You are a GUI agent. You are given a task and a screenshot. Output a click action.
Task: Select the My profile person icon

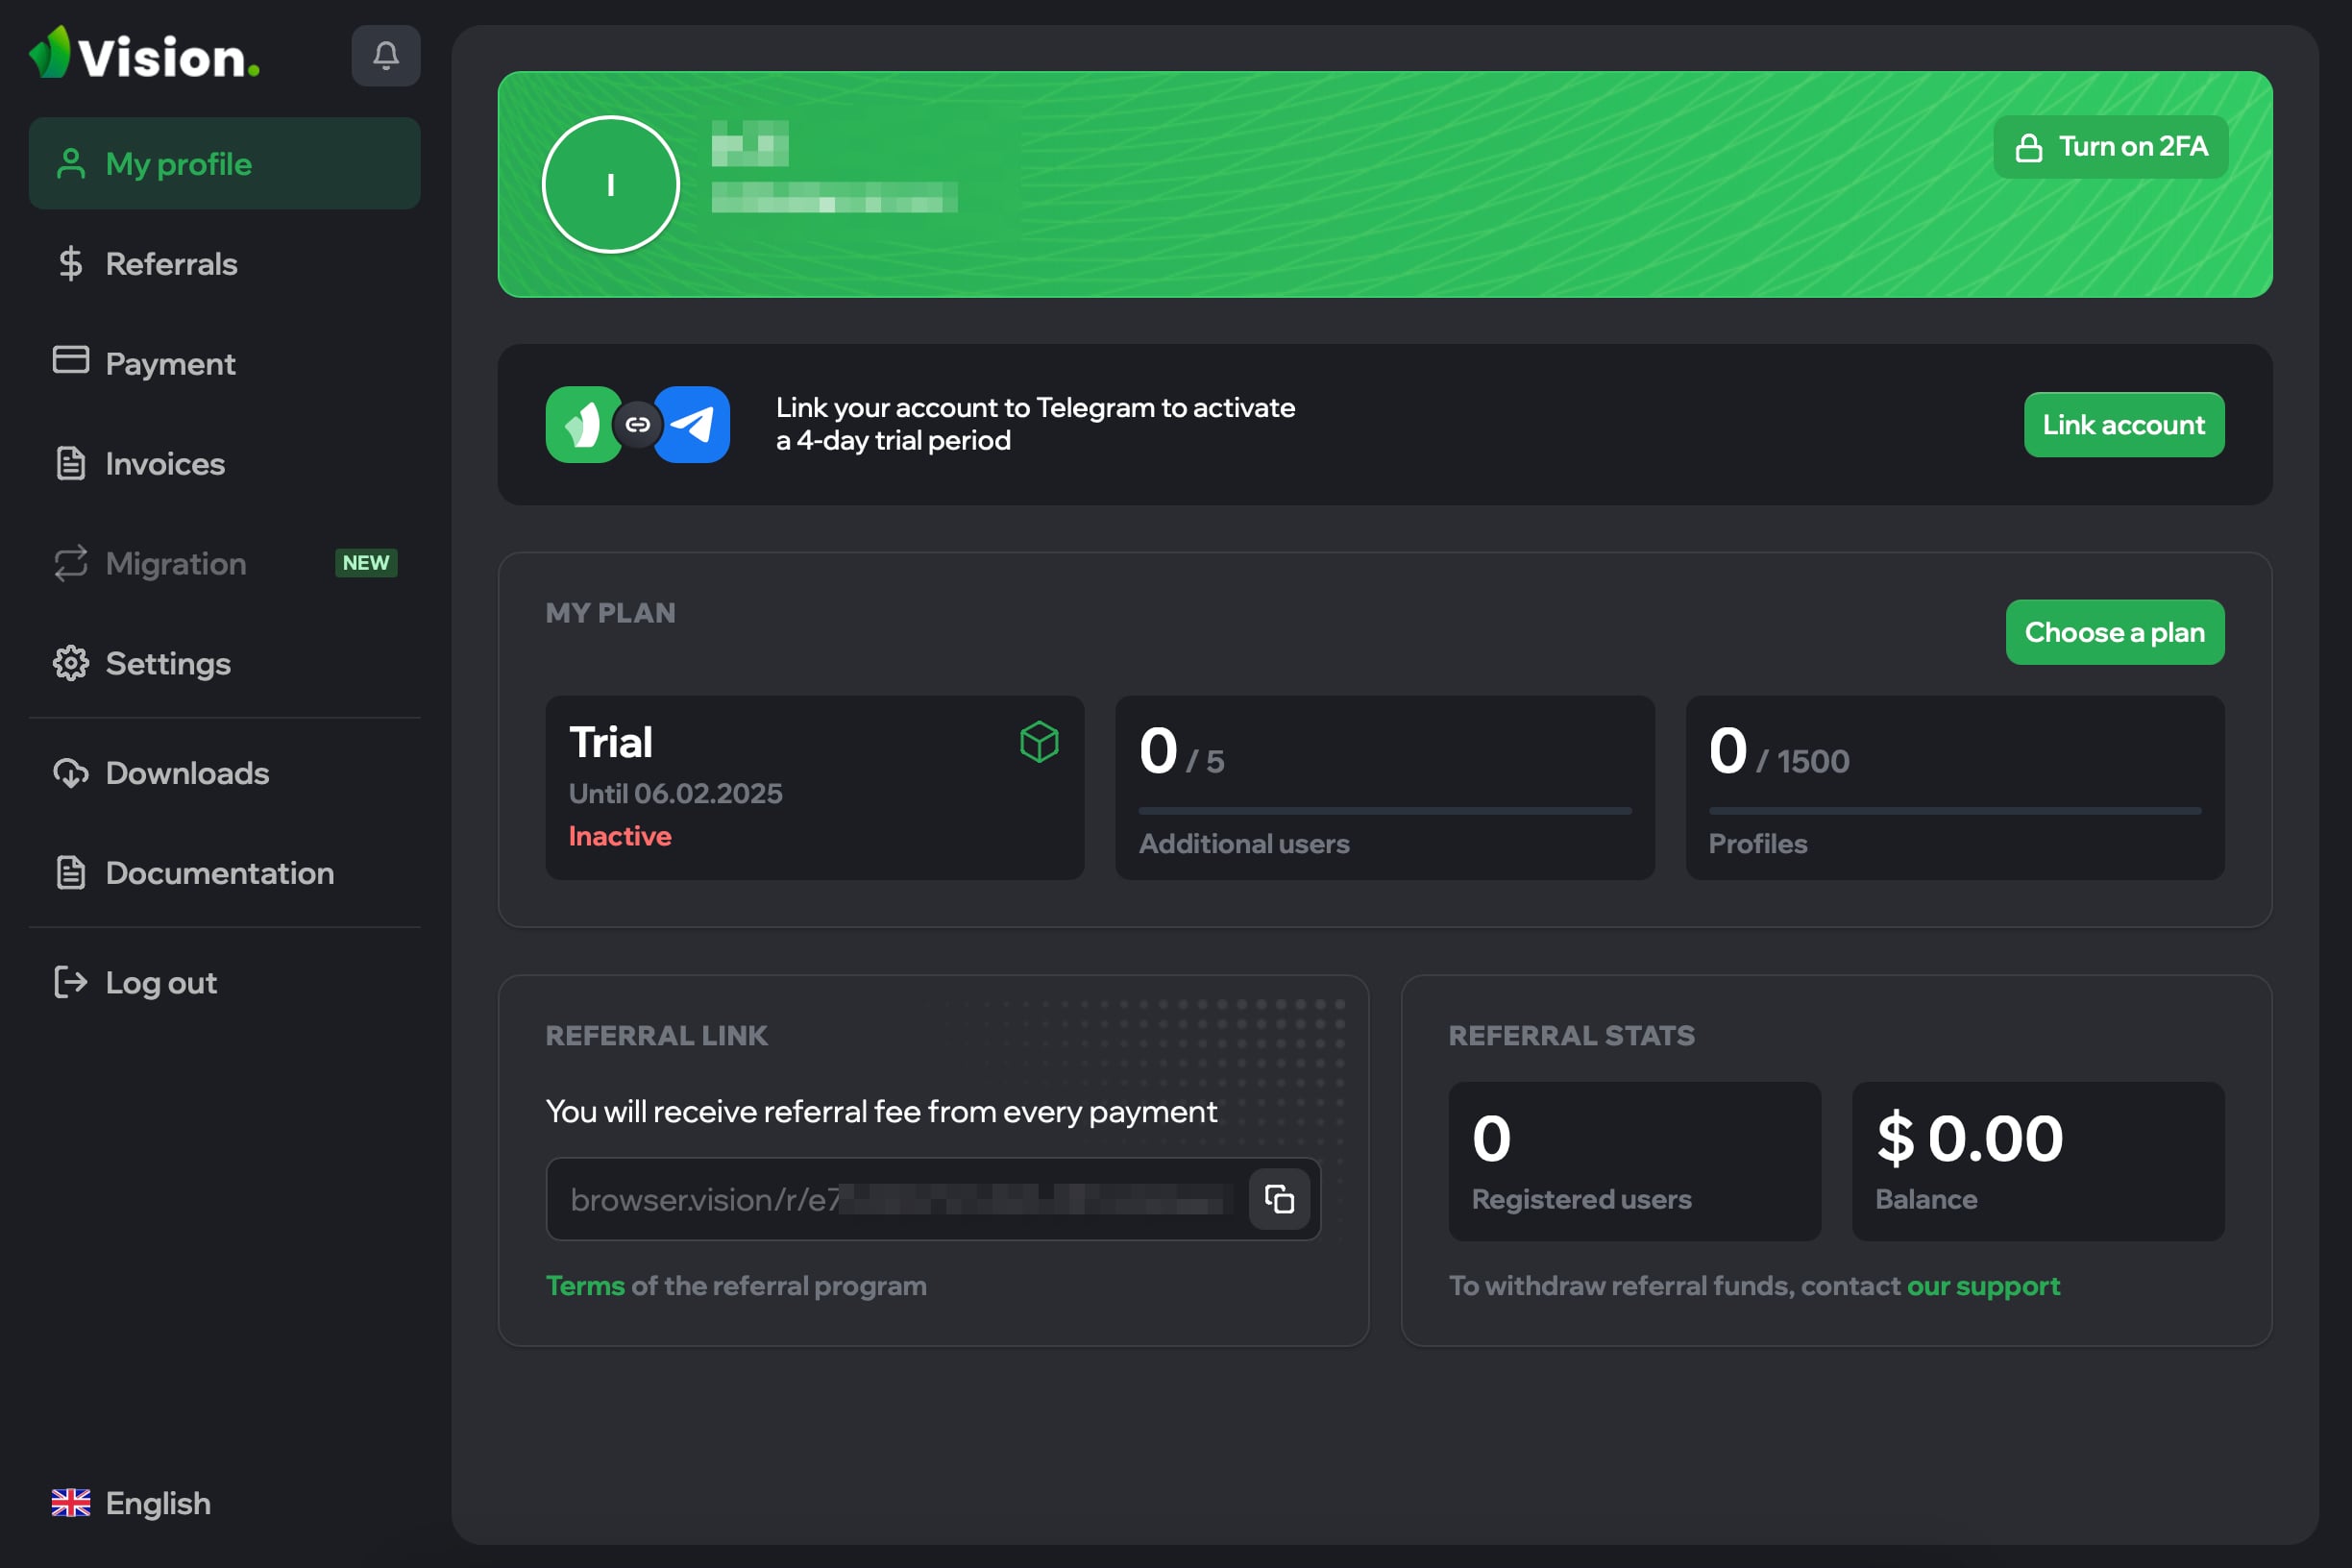point(71,163)
